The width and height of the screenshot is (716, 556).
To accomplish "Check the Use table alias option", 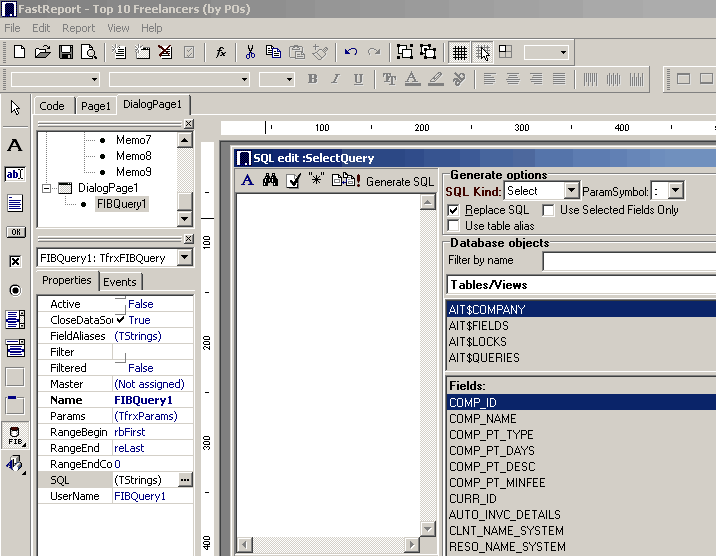I will click(x=454, y=226).
